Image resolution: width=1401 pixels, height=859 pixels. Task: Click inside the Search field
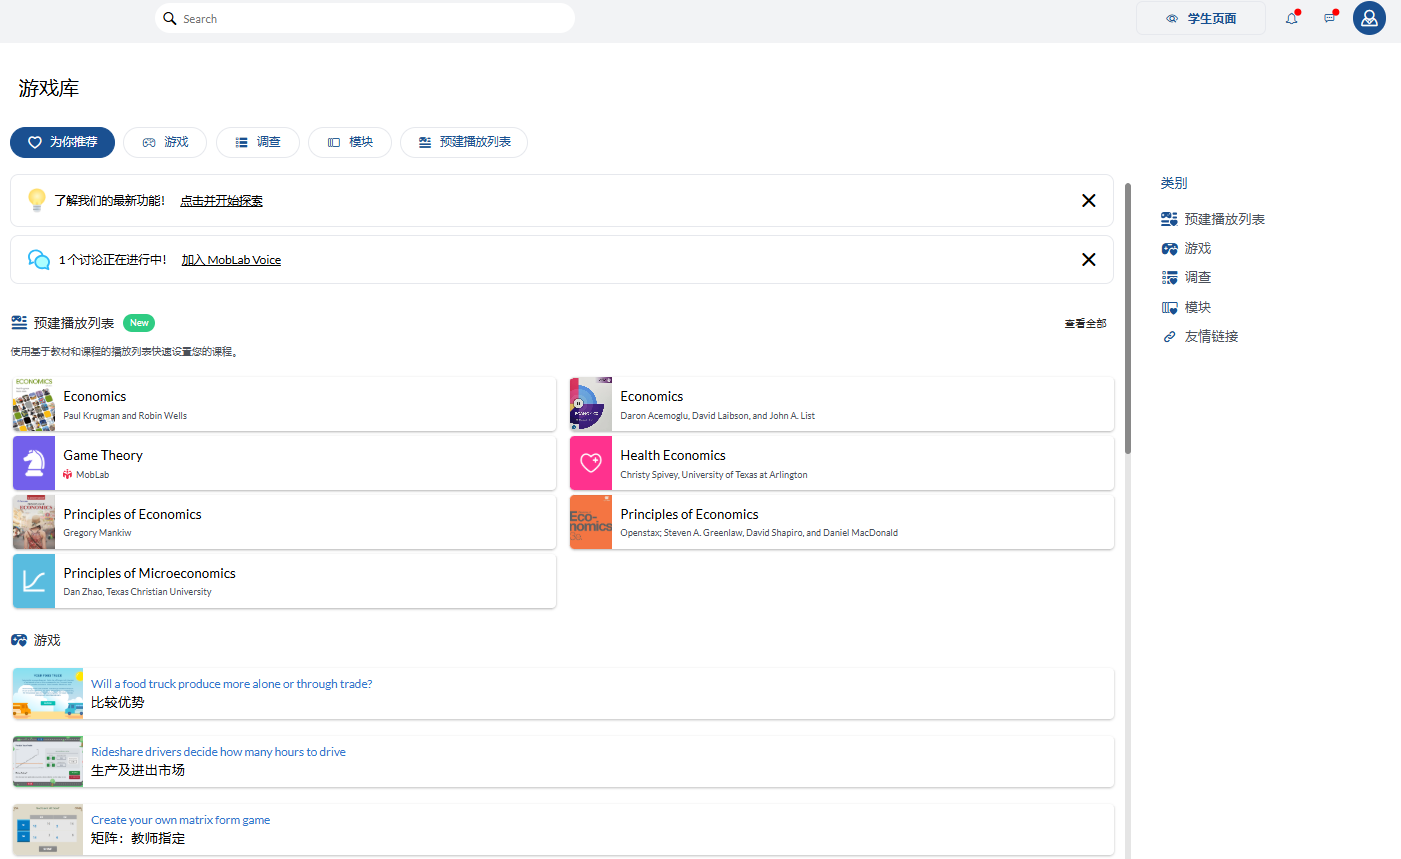(x=365, y=18)
